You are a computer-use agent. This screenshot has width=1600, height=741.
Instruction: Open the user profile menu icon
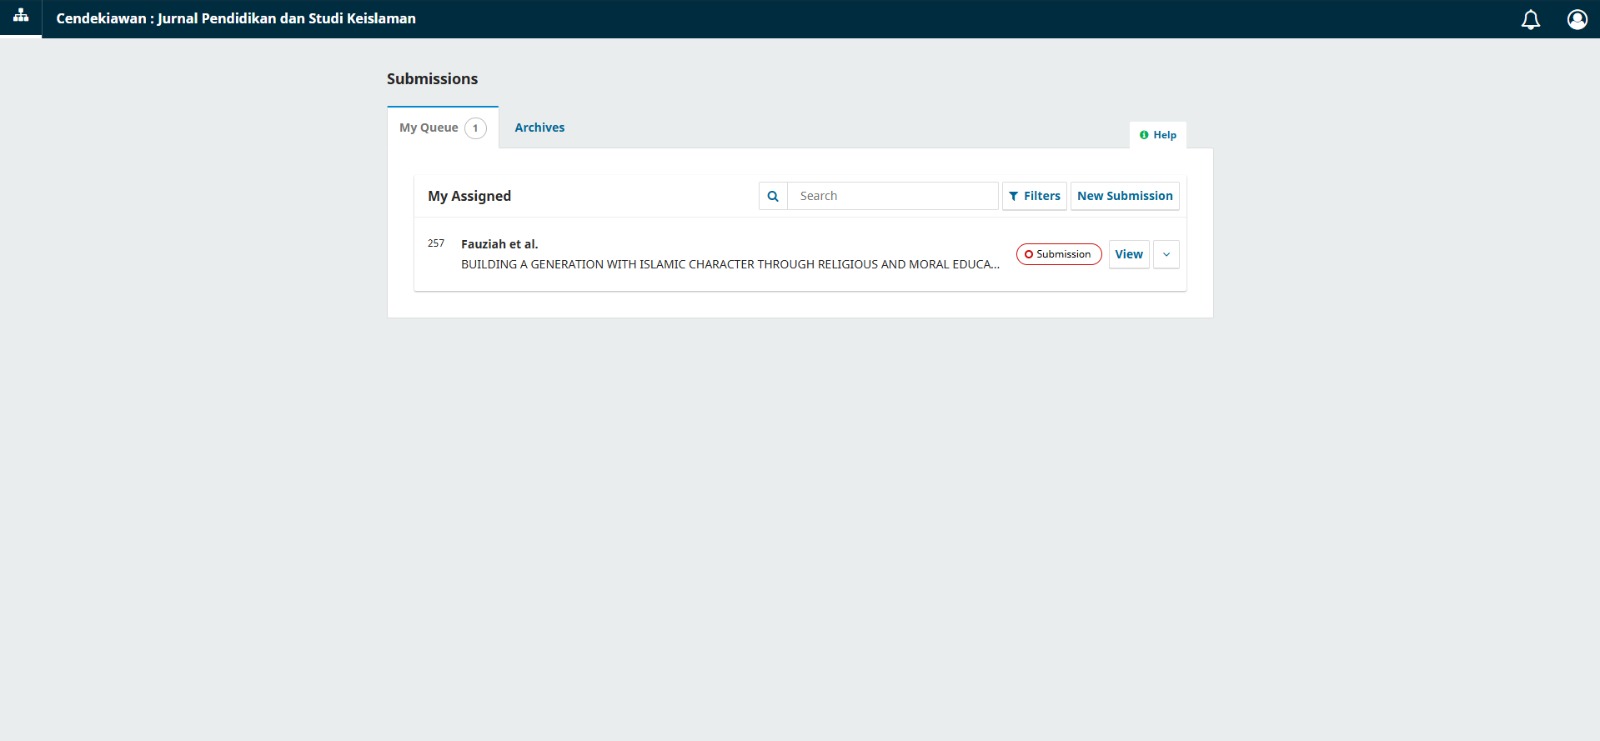(1577, 19)
